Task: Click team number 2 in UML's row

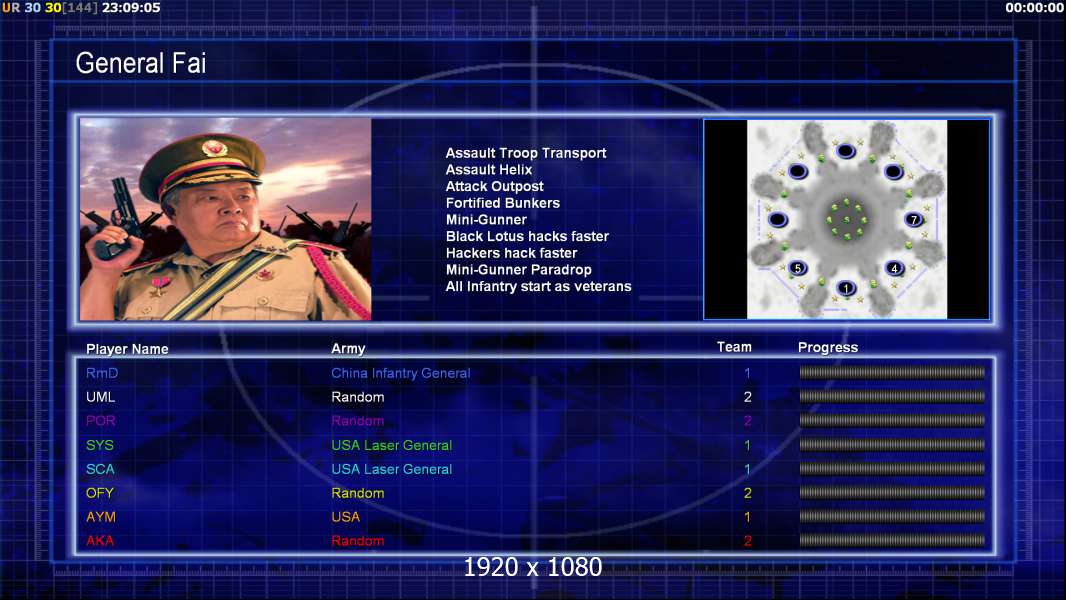Action: [748, 397]
